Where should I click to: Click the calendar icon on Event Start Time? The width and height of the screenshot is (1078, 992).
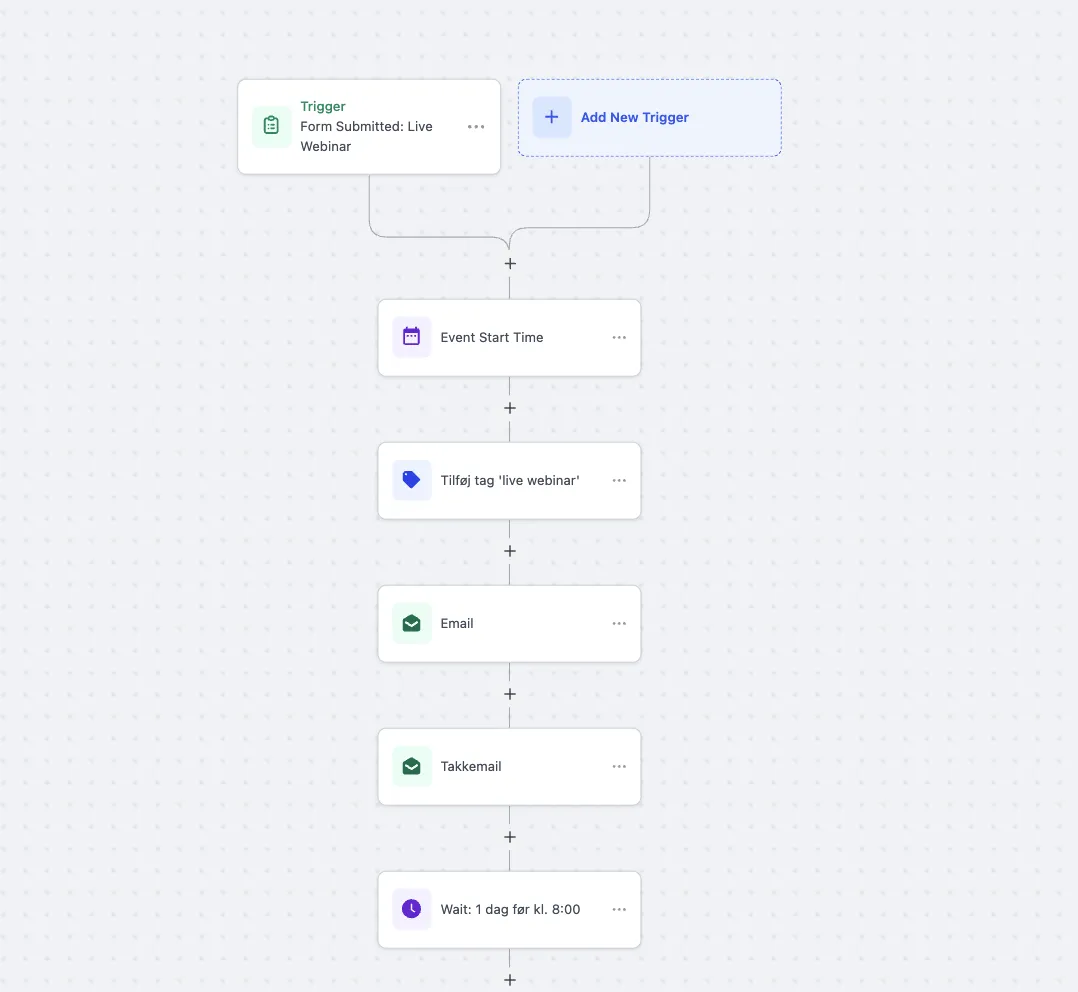tap(411, 337)
